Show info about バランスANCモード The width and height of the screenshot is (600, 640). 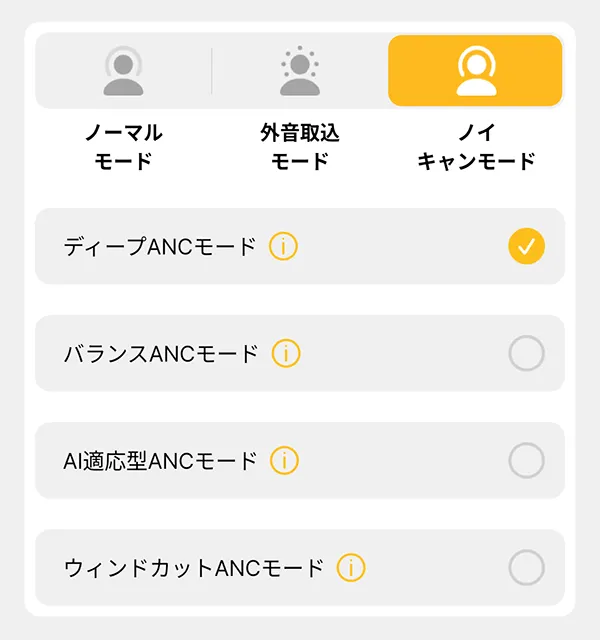pyautogui.click(x=286, y=353)
